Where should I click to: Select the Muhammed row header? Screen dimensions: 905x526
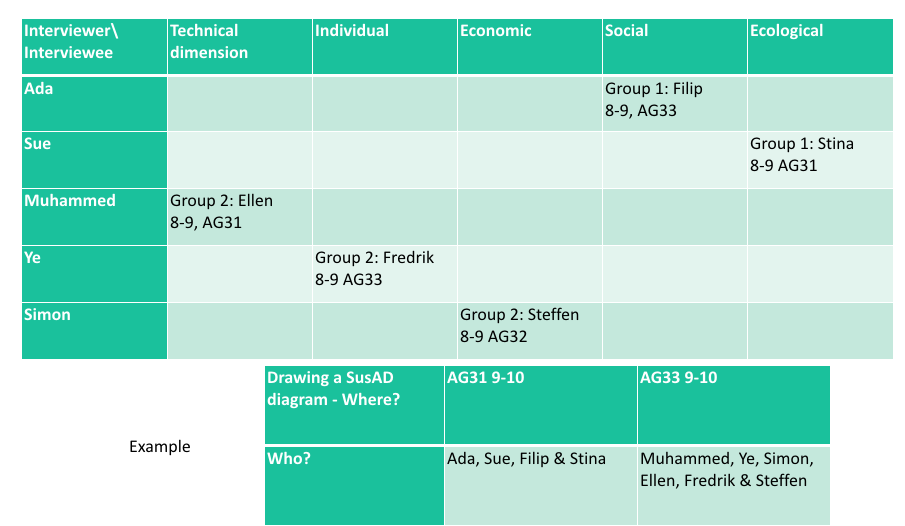pos(95,217)
